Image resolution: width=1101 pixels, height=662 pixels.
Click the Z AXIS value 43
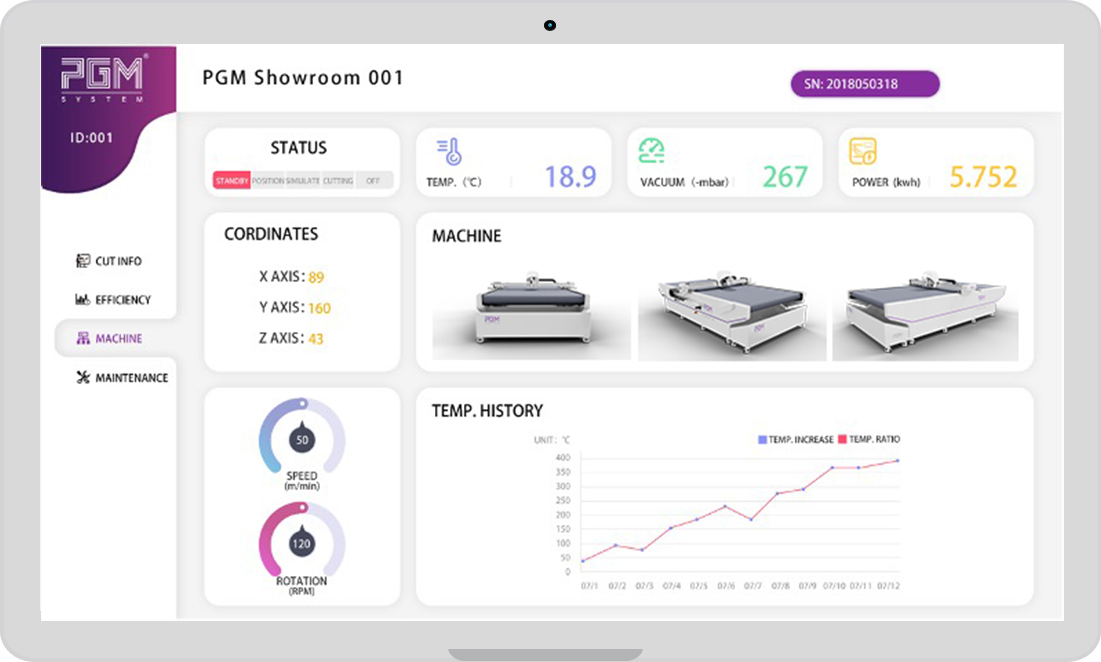tap(316, 339)
